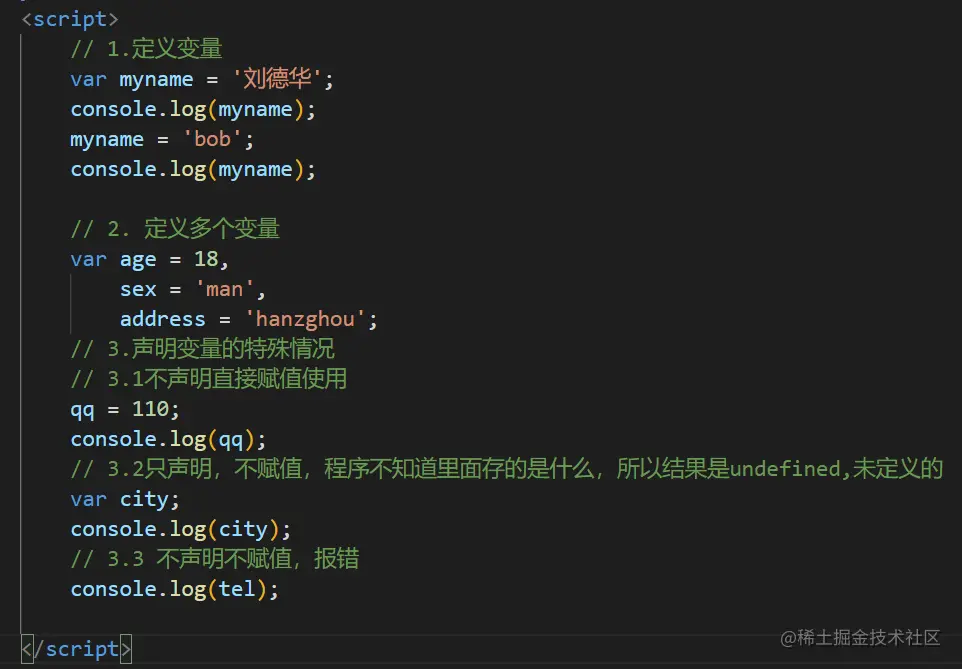Click the line sex = 'man',
The width and height of the screenshot is (962, 669).
(193, 289)
